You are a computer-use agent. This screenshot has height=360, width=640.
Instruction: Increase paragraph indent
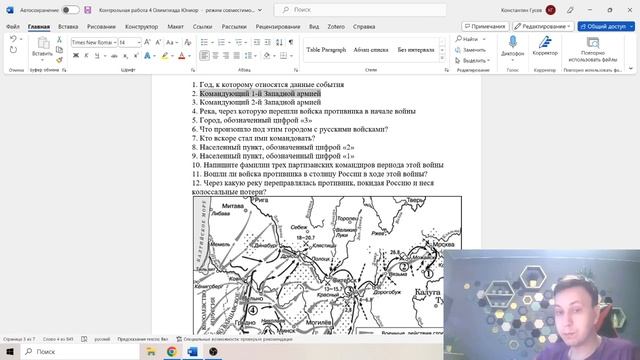267,42
